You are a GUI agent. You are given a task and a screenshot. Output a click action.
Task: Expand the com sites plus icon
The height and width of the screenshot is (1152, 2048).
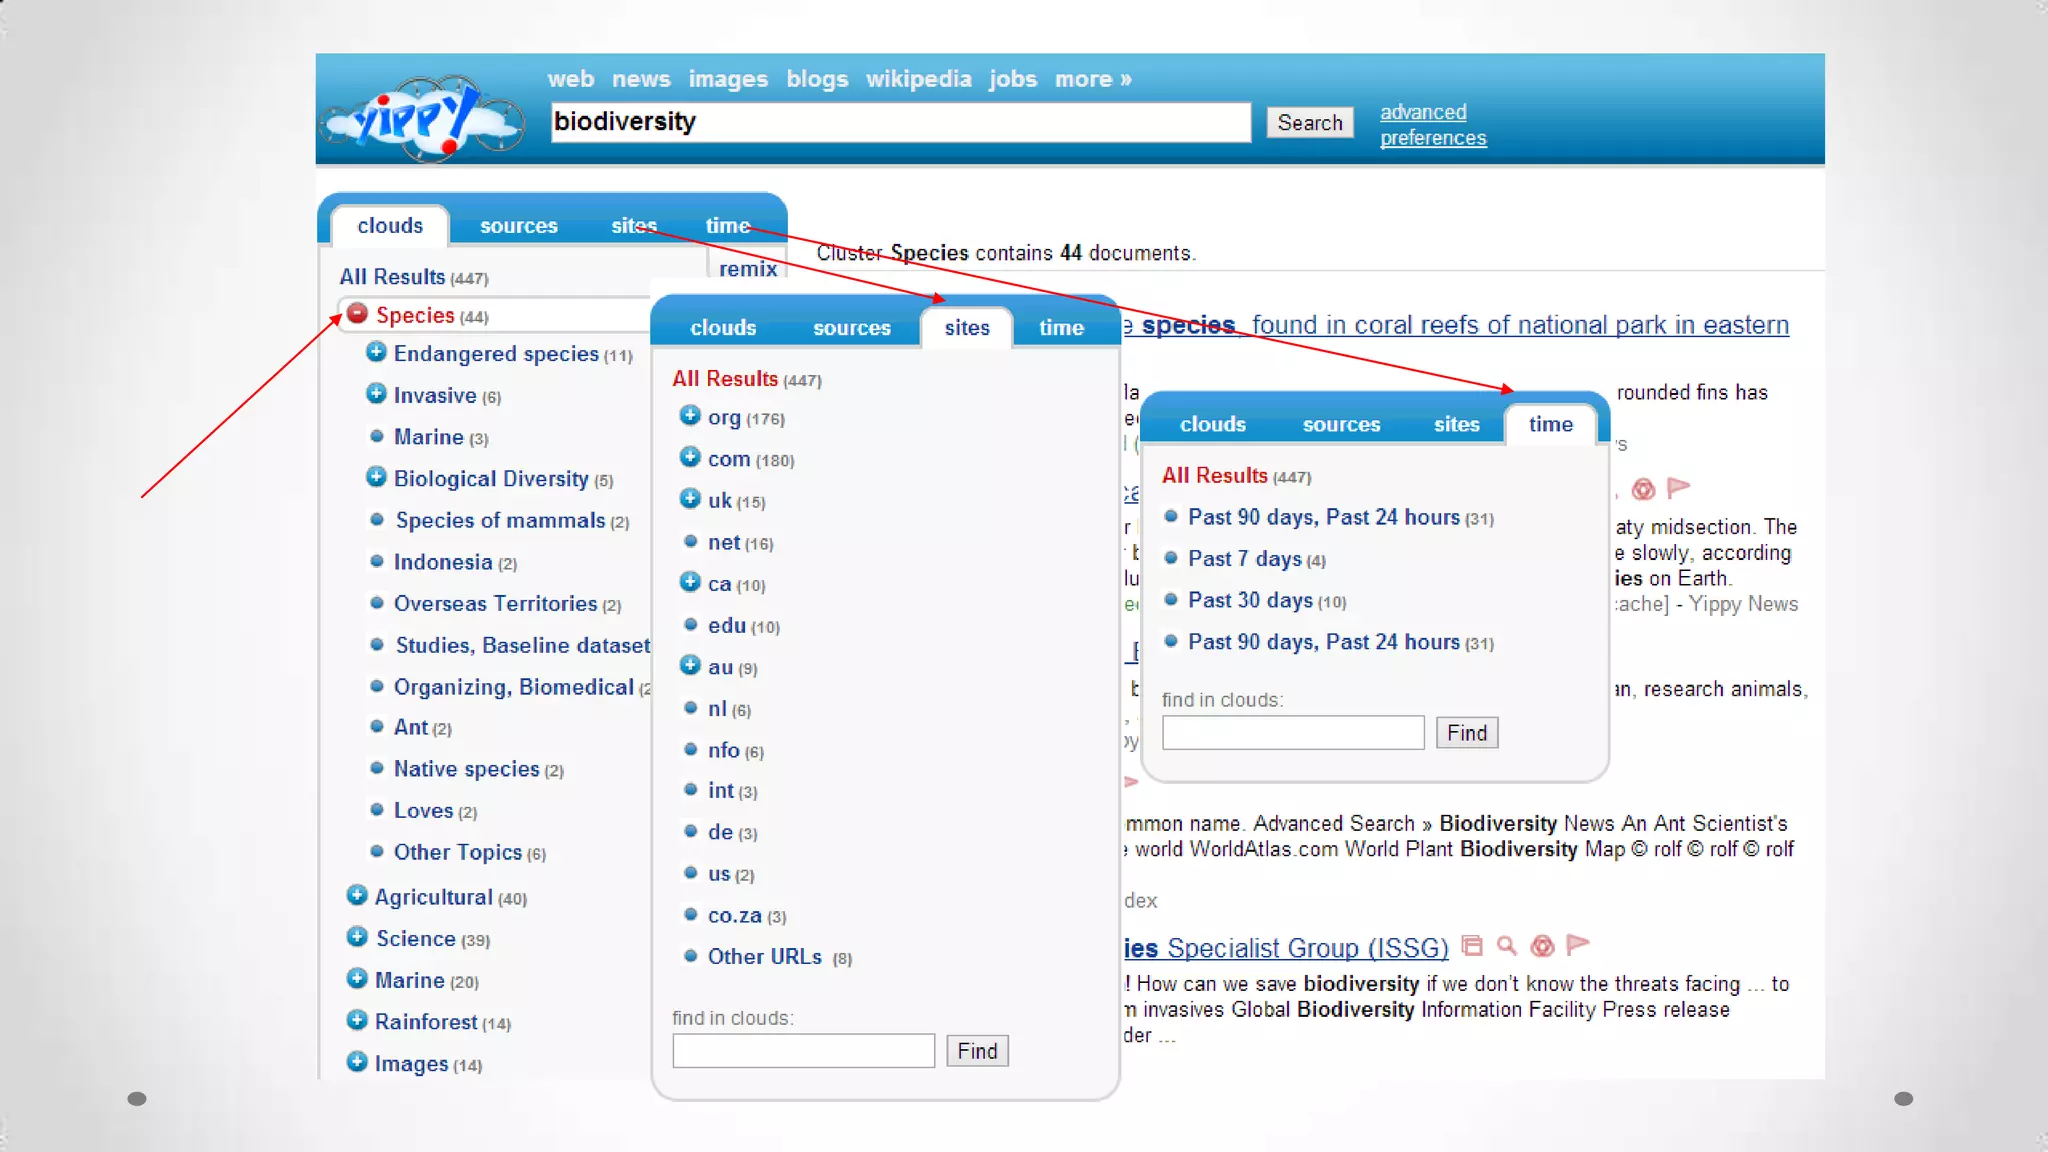click(x=690, y=457)
